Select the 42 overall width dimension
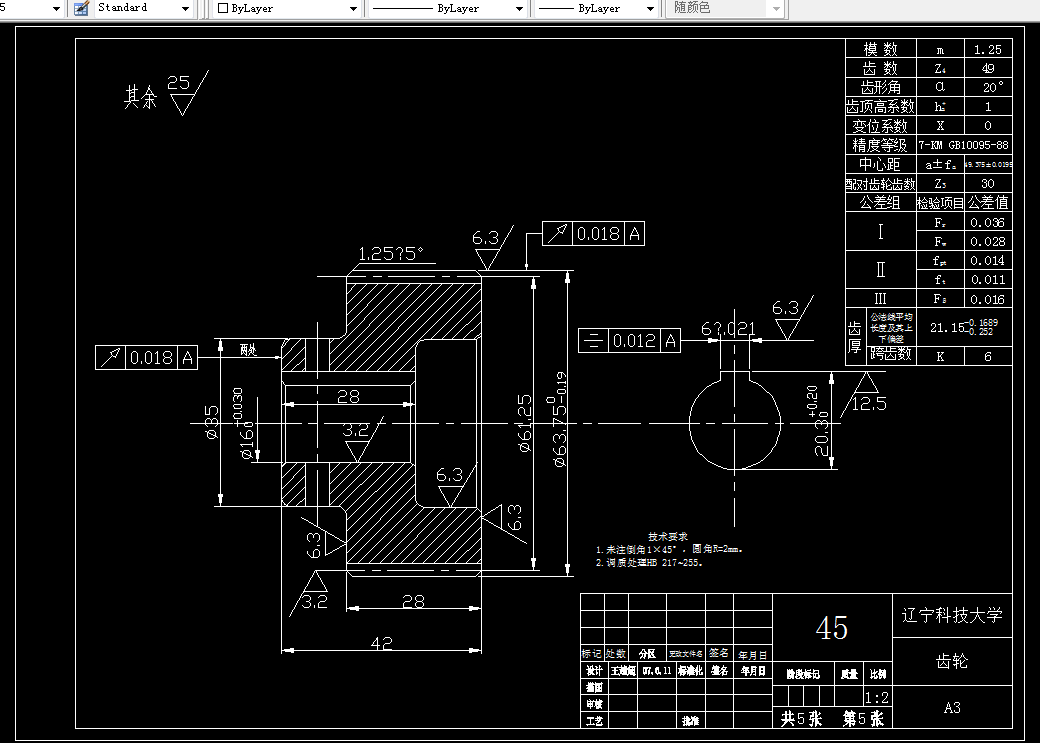 [381, 643]
